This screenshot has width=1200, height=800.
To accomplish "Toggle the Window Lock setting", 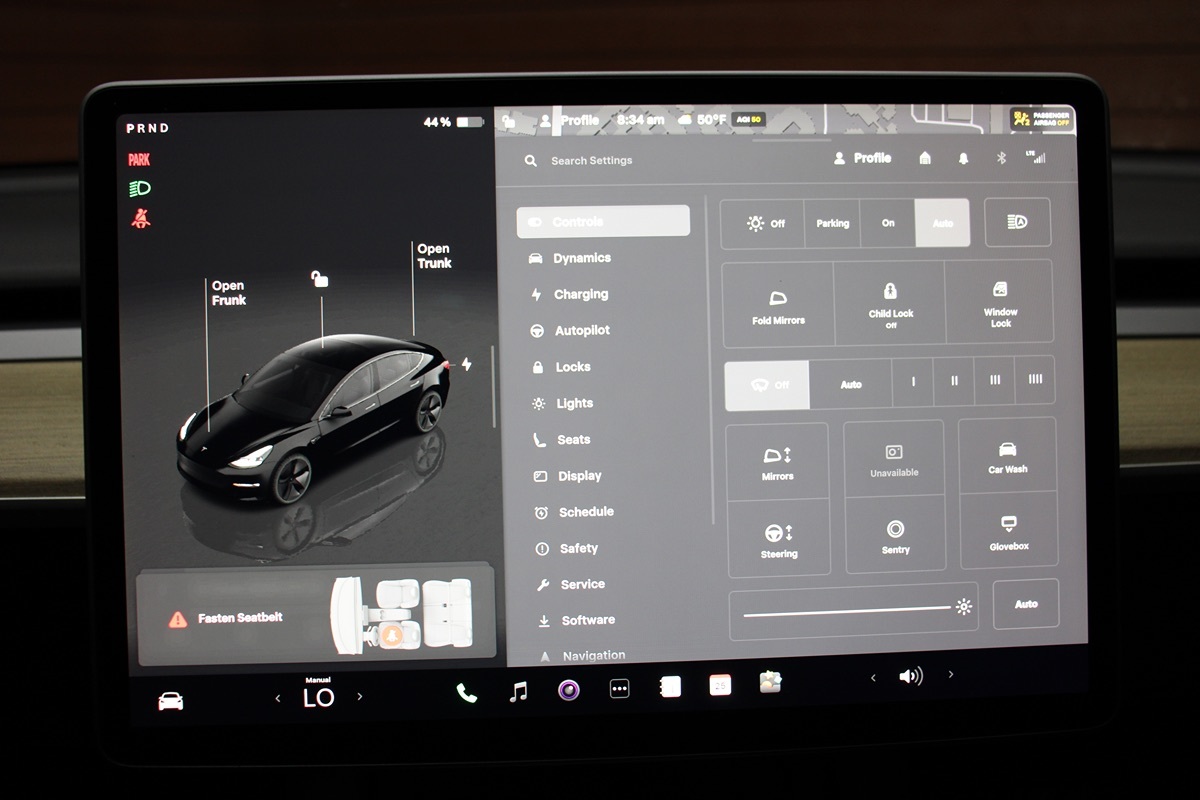I will click(x=1000, y=304).
